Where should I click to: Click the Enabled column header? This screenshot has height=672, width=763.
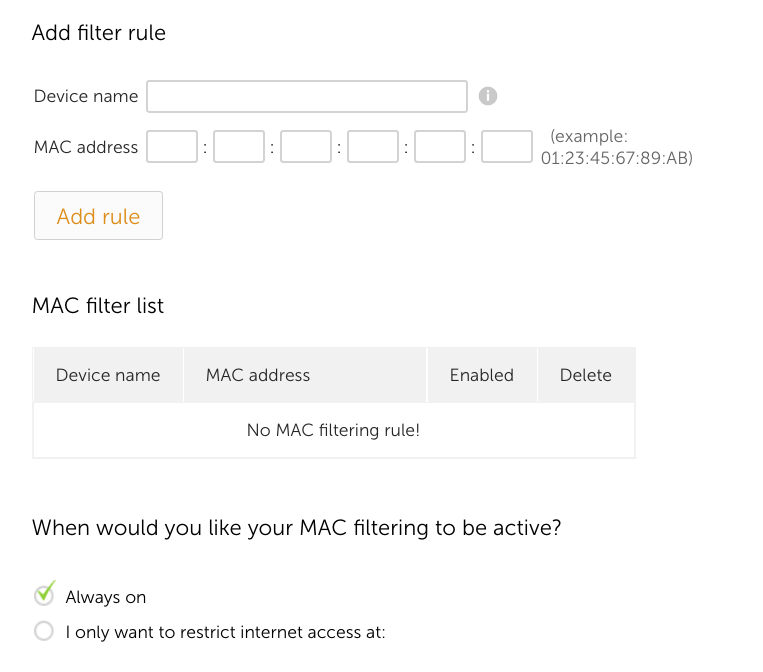(482, 375)
